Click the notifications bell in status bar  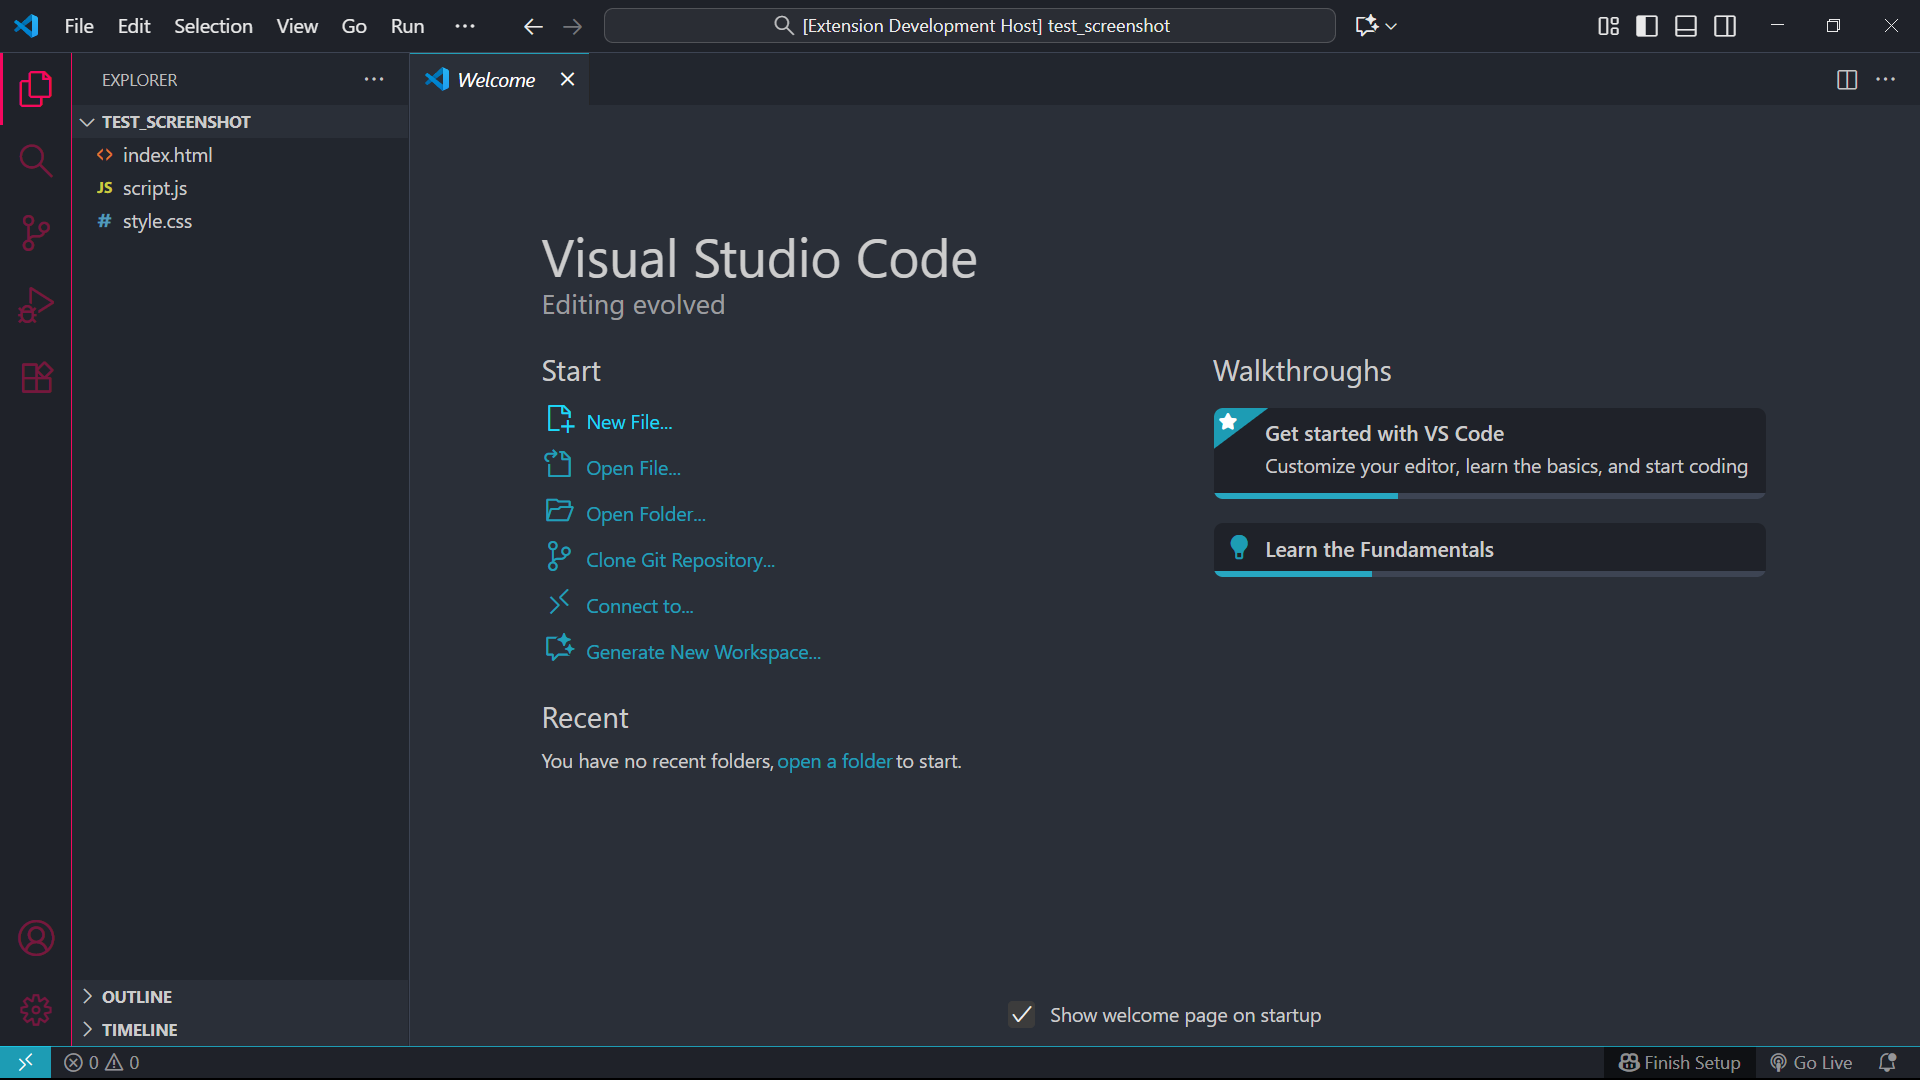tap(1887, 1062)
